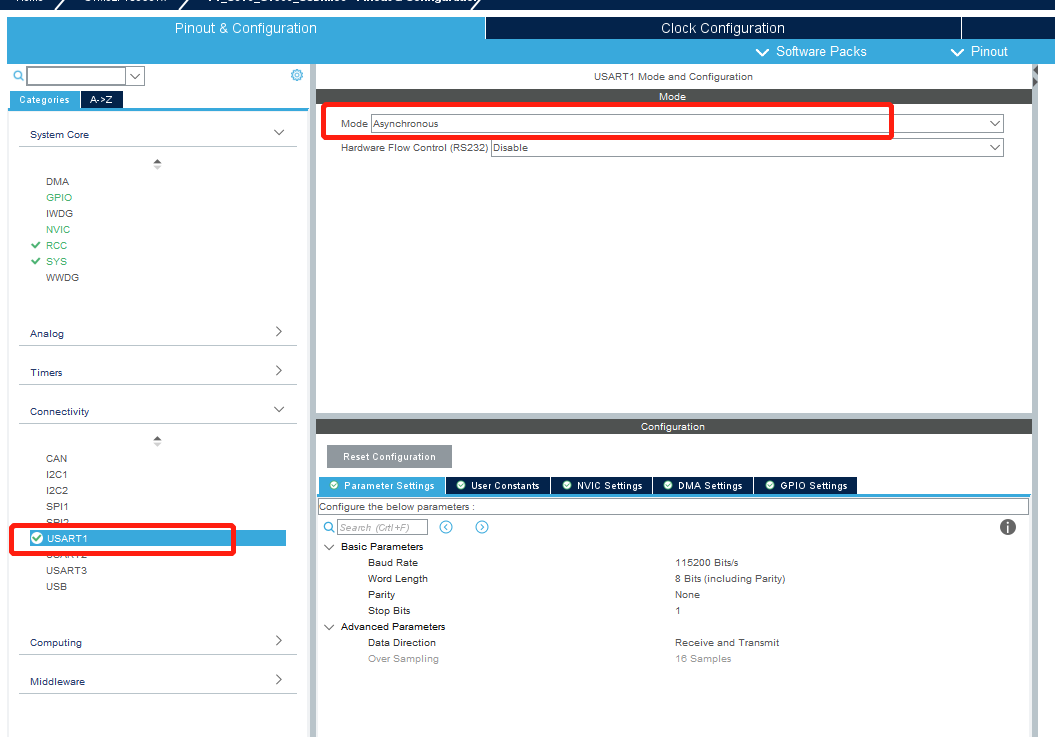Open the Parameter Settings tab
This screenshot has height=737, width=1055.
(381, 485)
